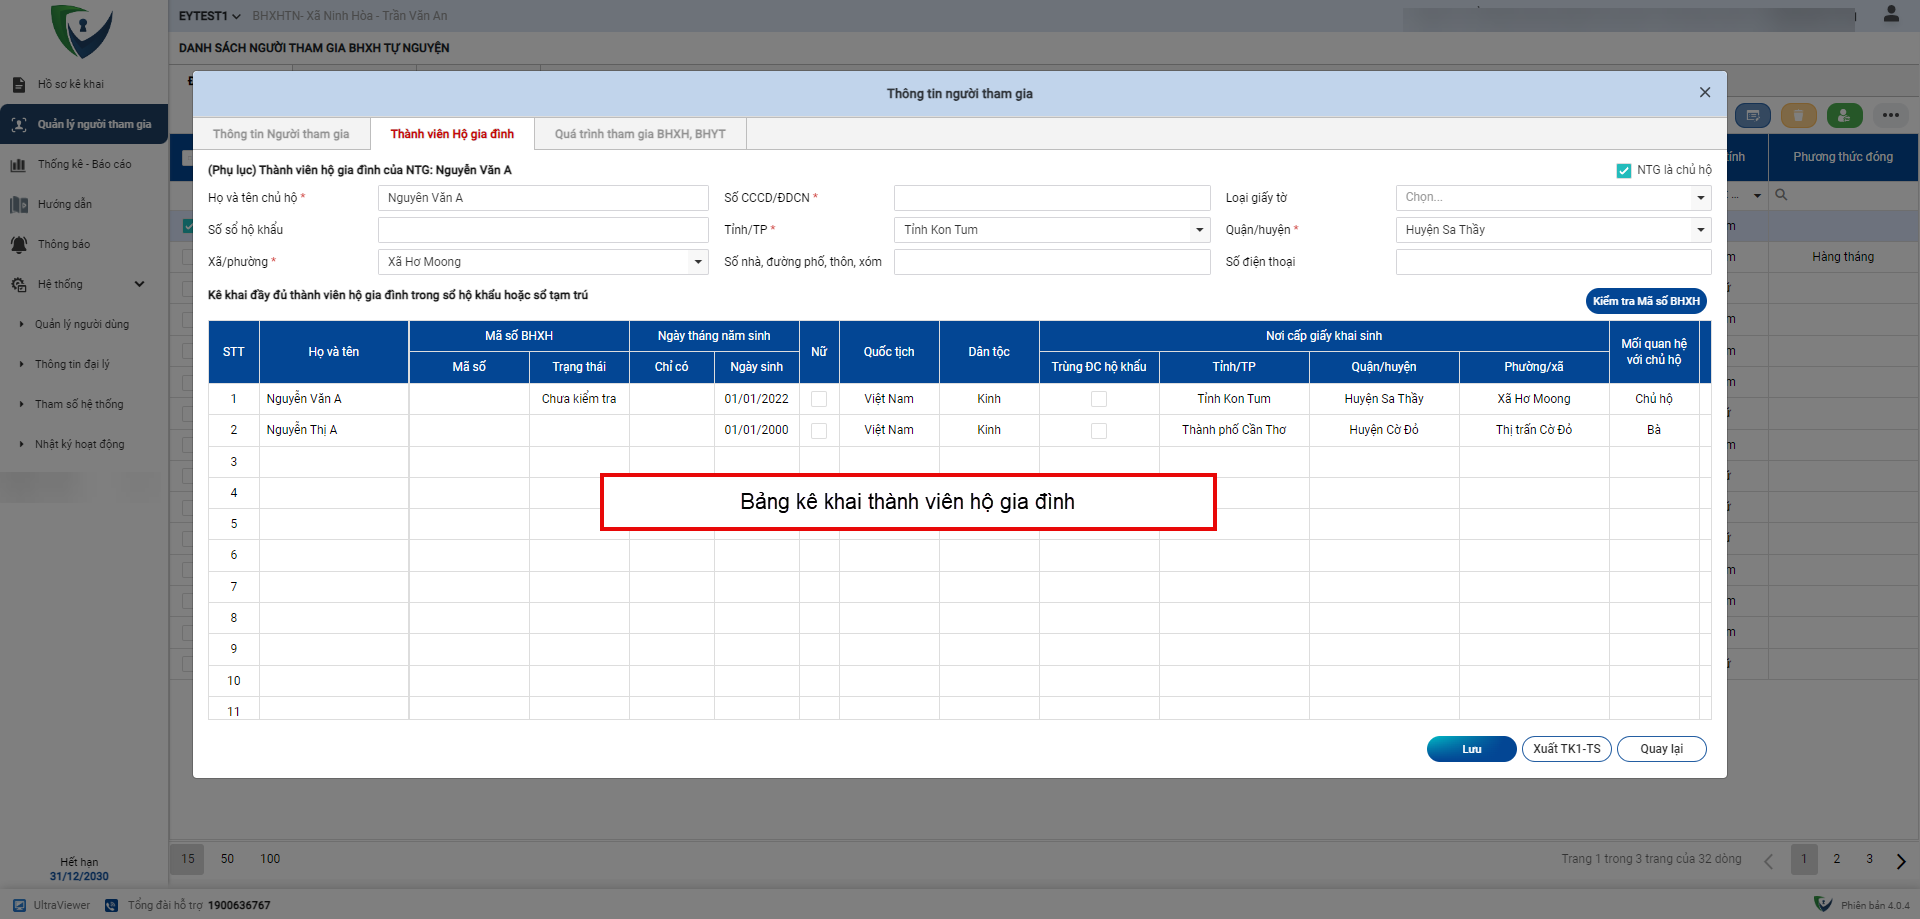Close the Thông tin người tham gia dialog

[x=1705, y=93]
